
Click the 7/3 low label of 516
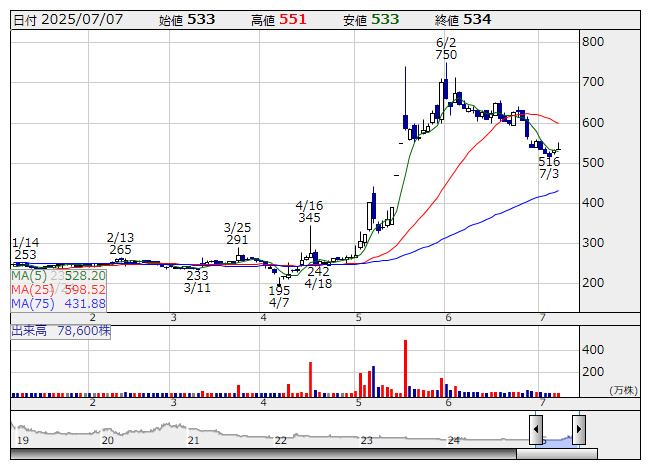[549, 168]
